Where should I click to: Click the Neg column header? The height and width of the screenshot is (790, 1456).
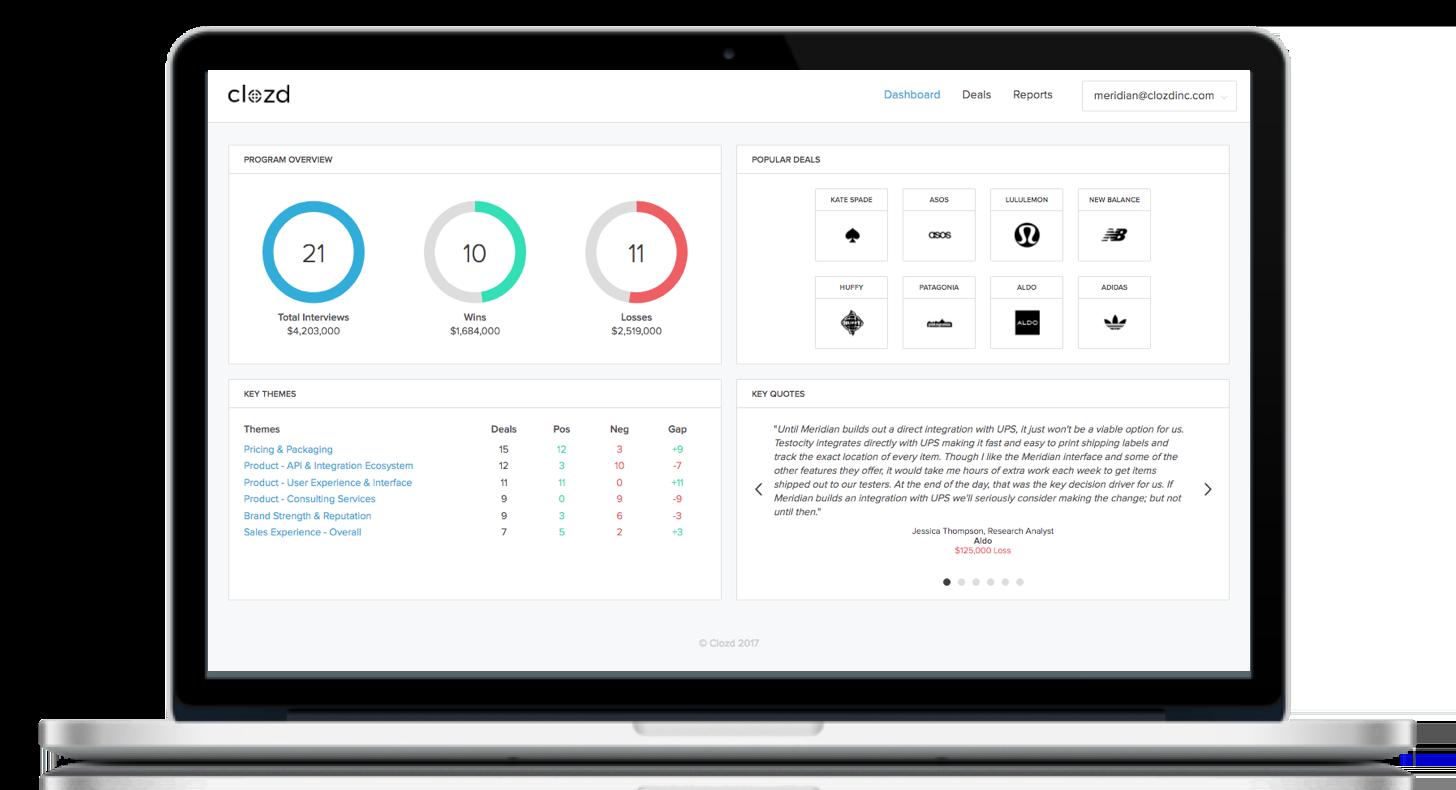coord(619,429)
